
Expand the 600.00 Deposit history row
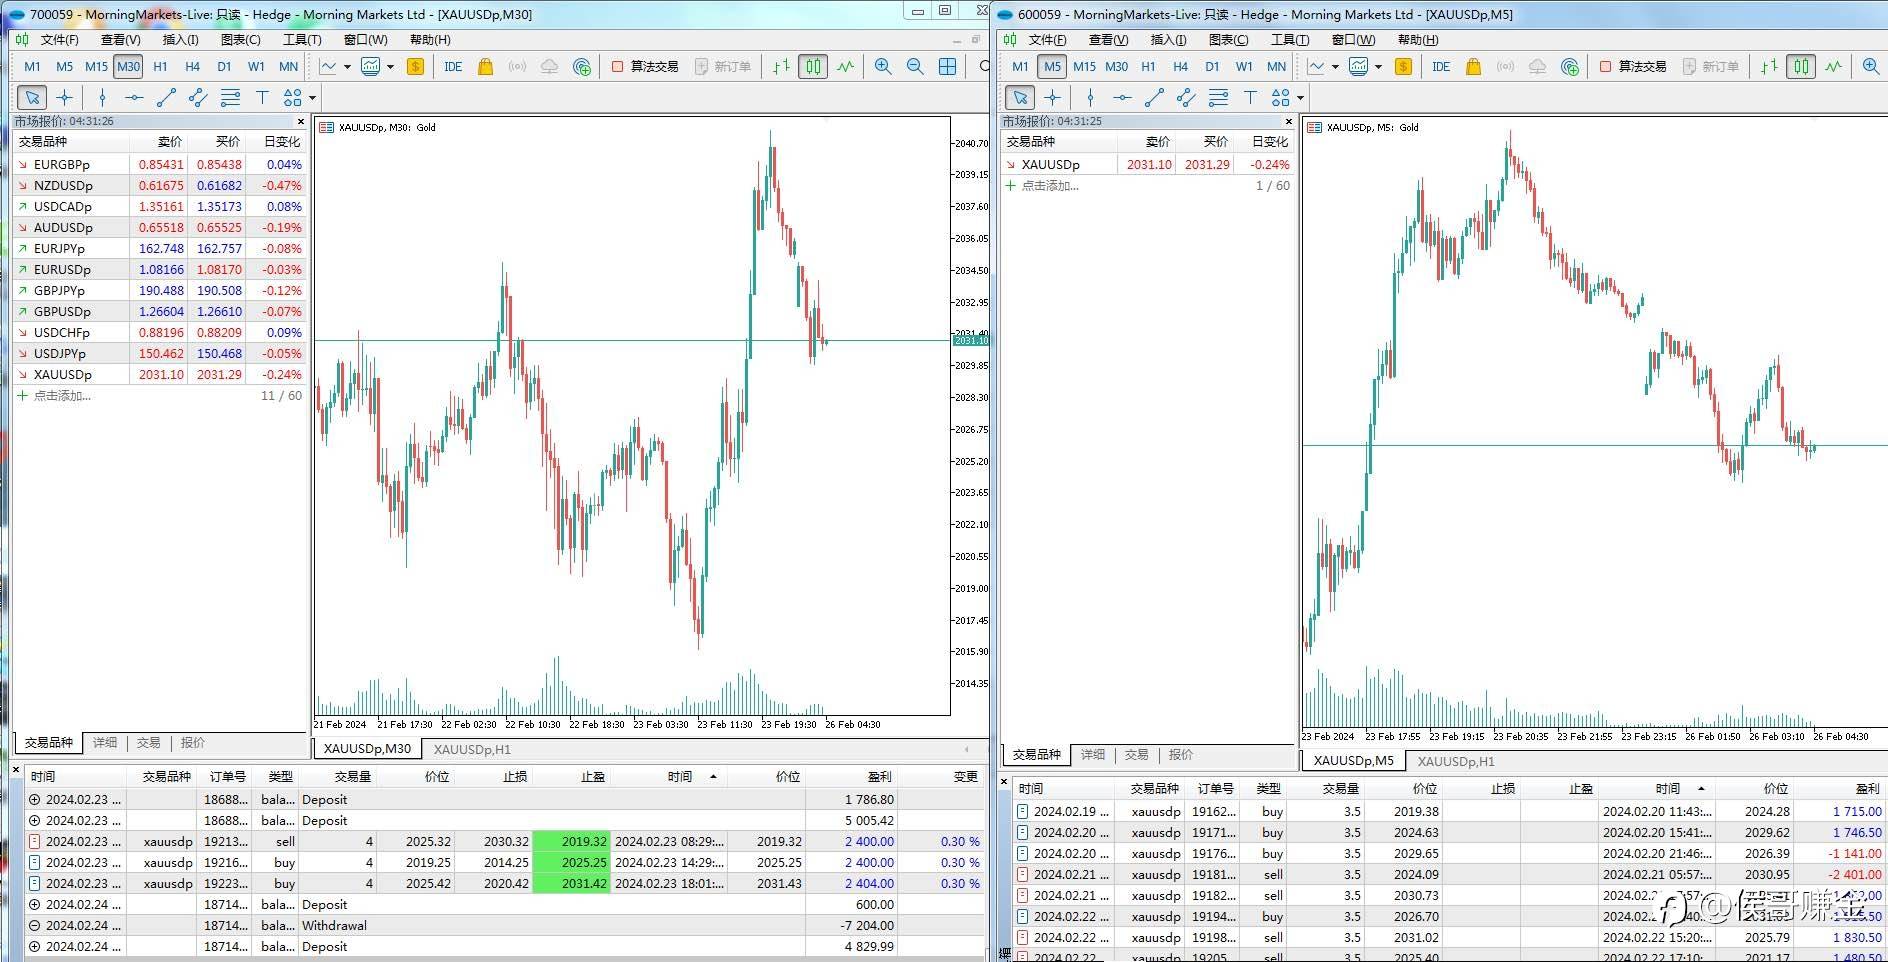click(35, 905)
